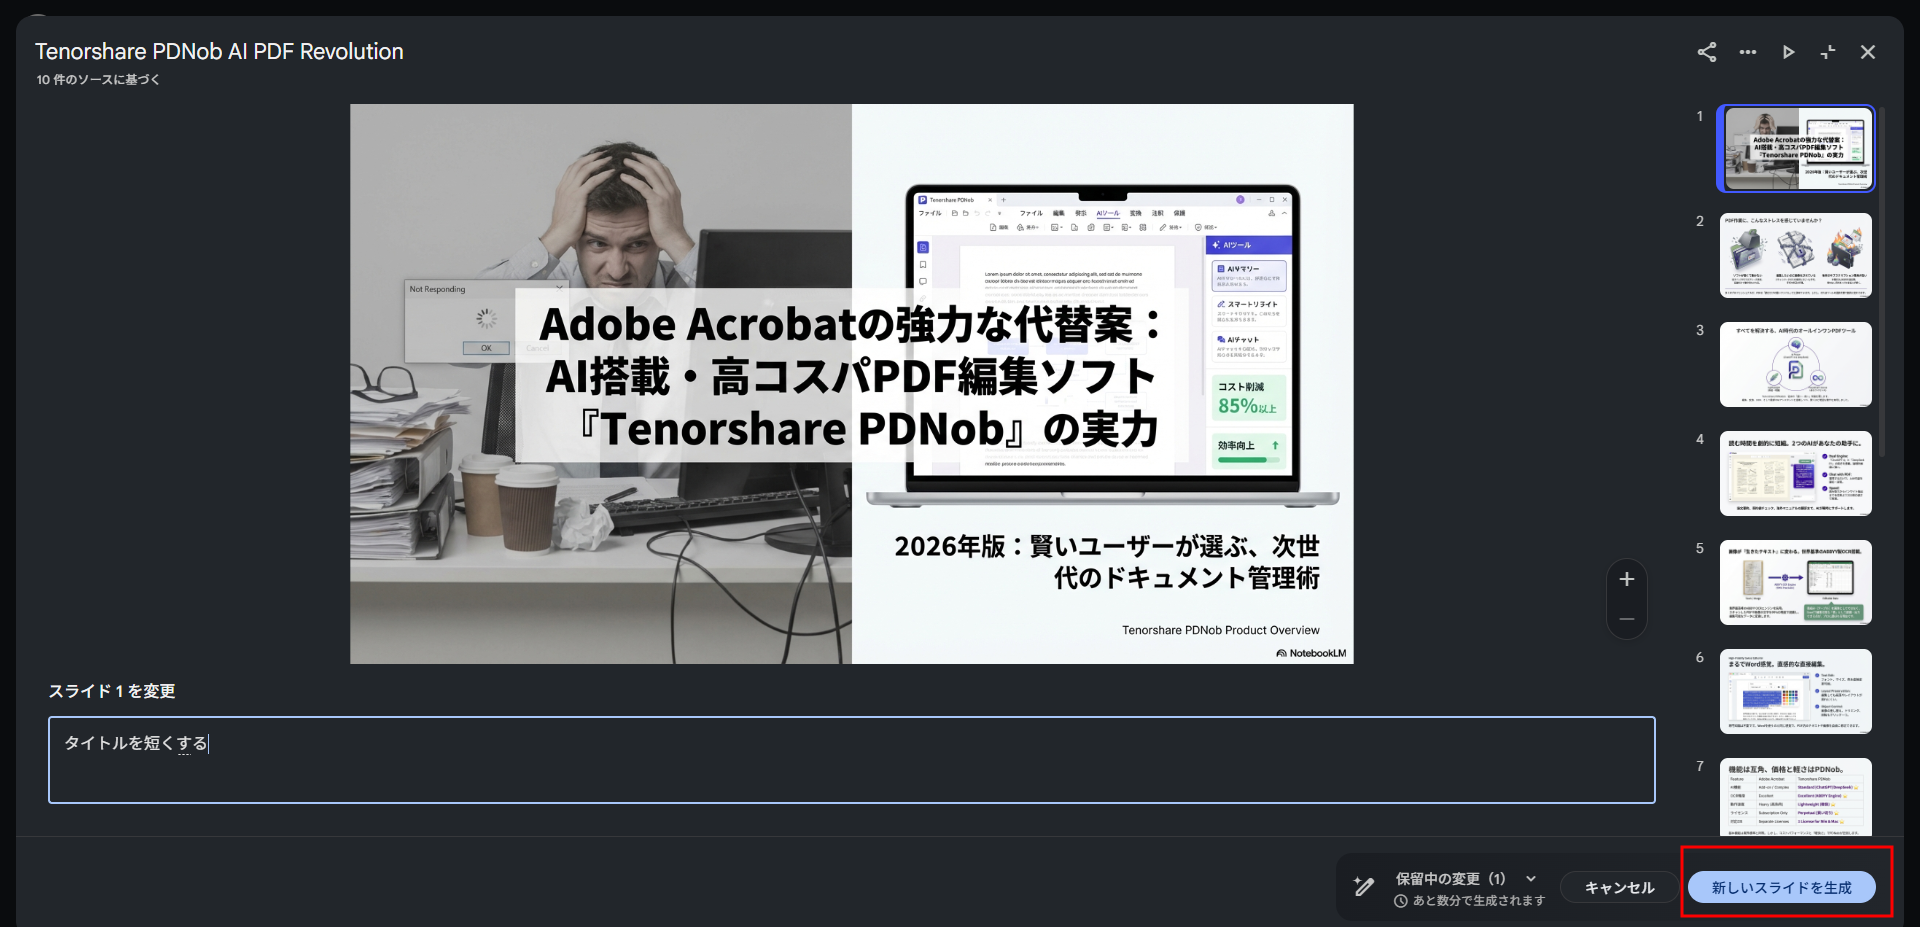This screenshot has width=1920, height=927.
Task: Open the "10 件のソースに基づく" sources link
Action: click(97, 79)
